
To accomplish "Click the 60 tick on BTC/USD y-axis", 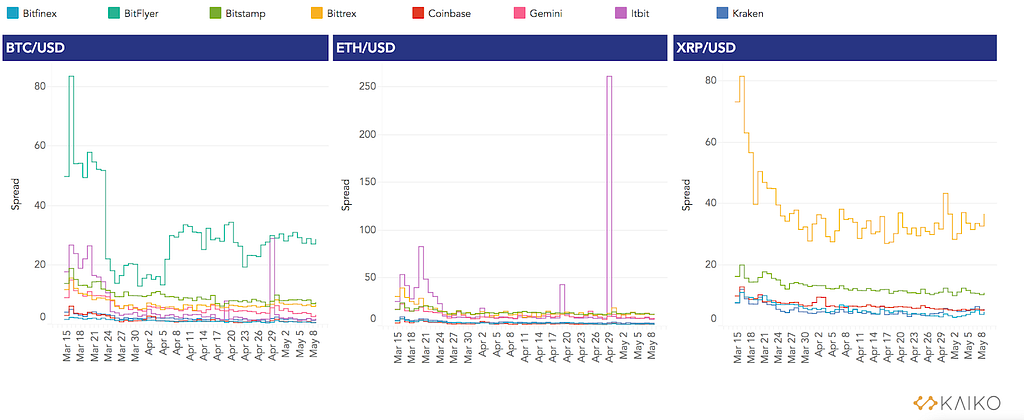I will 40,146.
